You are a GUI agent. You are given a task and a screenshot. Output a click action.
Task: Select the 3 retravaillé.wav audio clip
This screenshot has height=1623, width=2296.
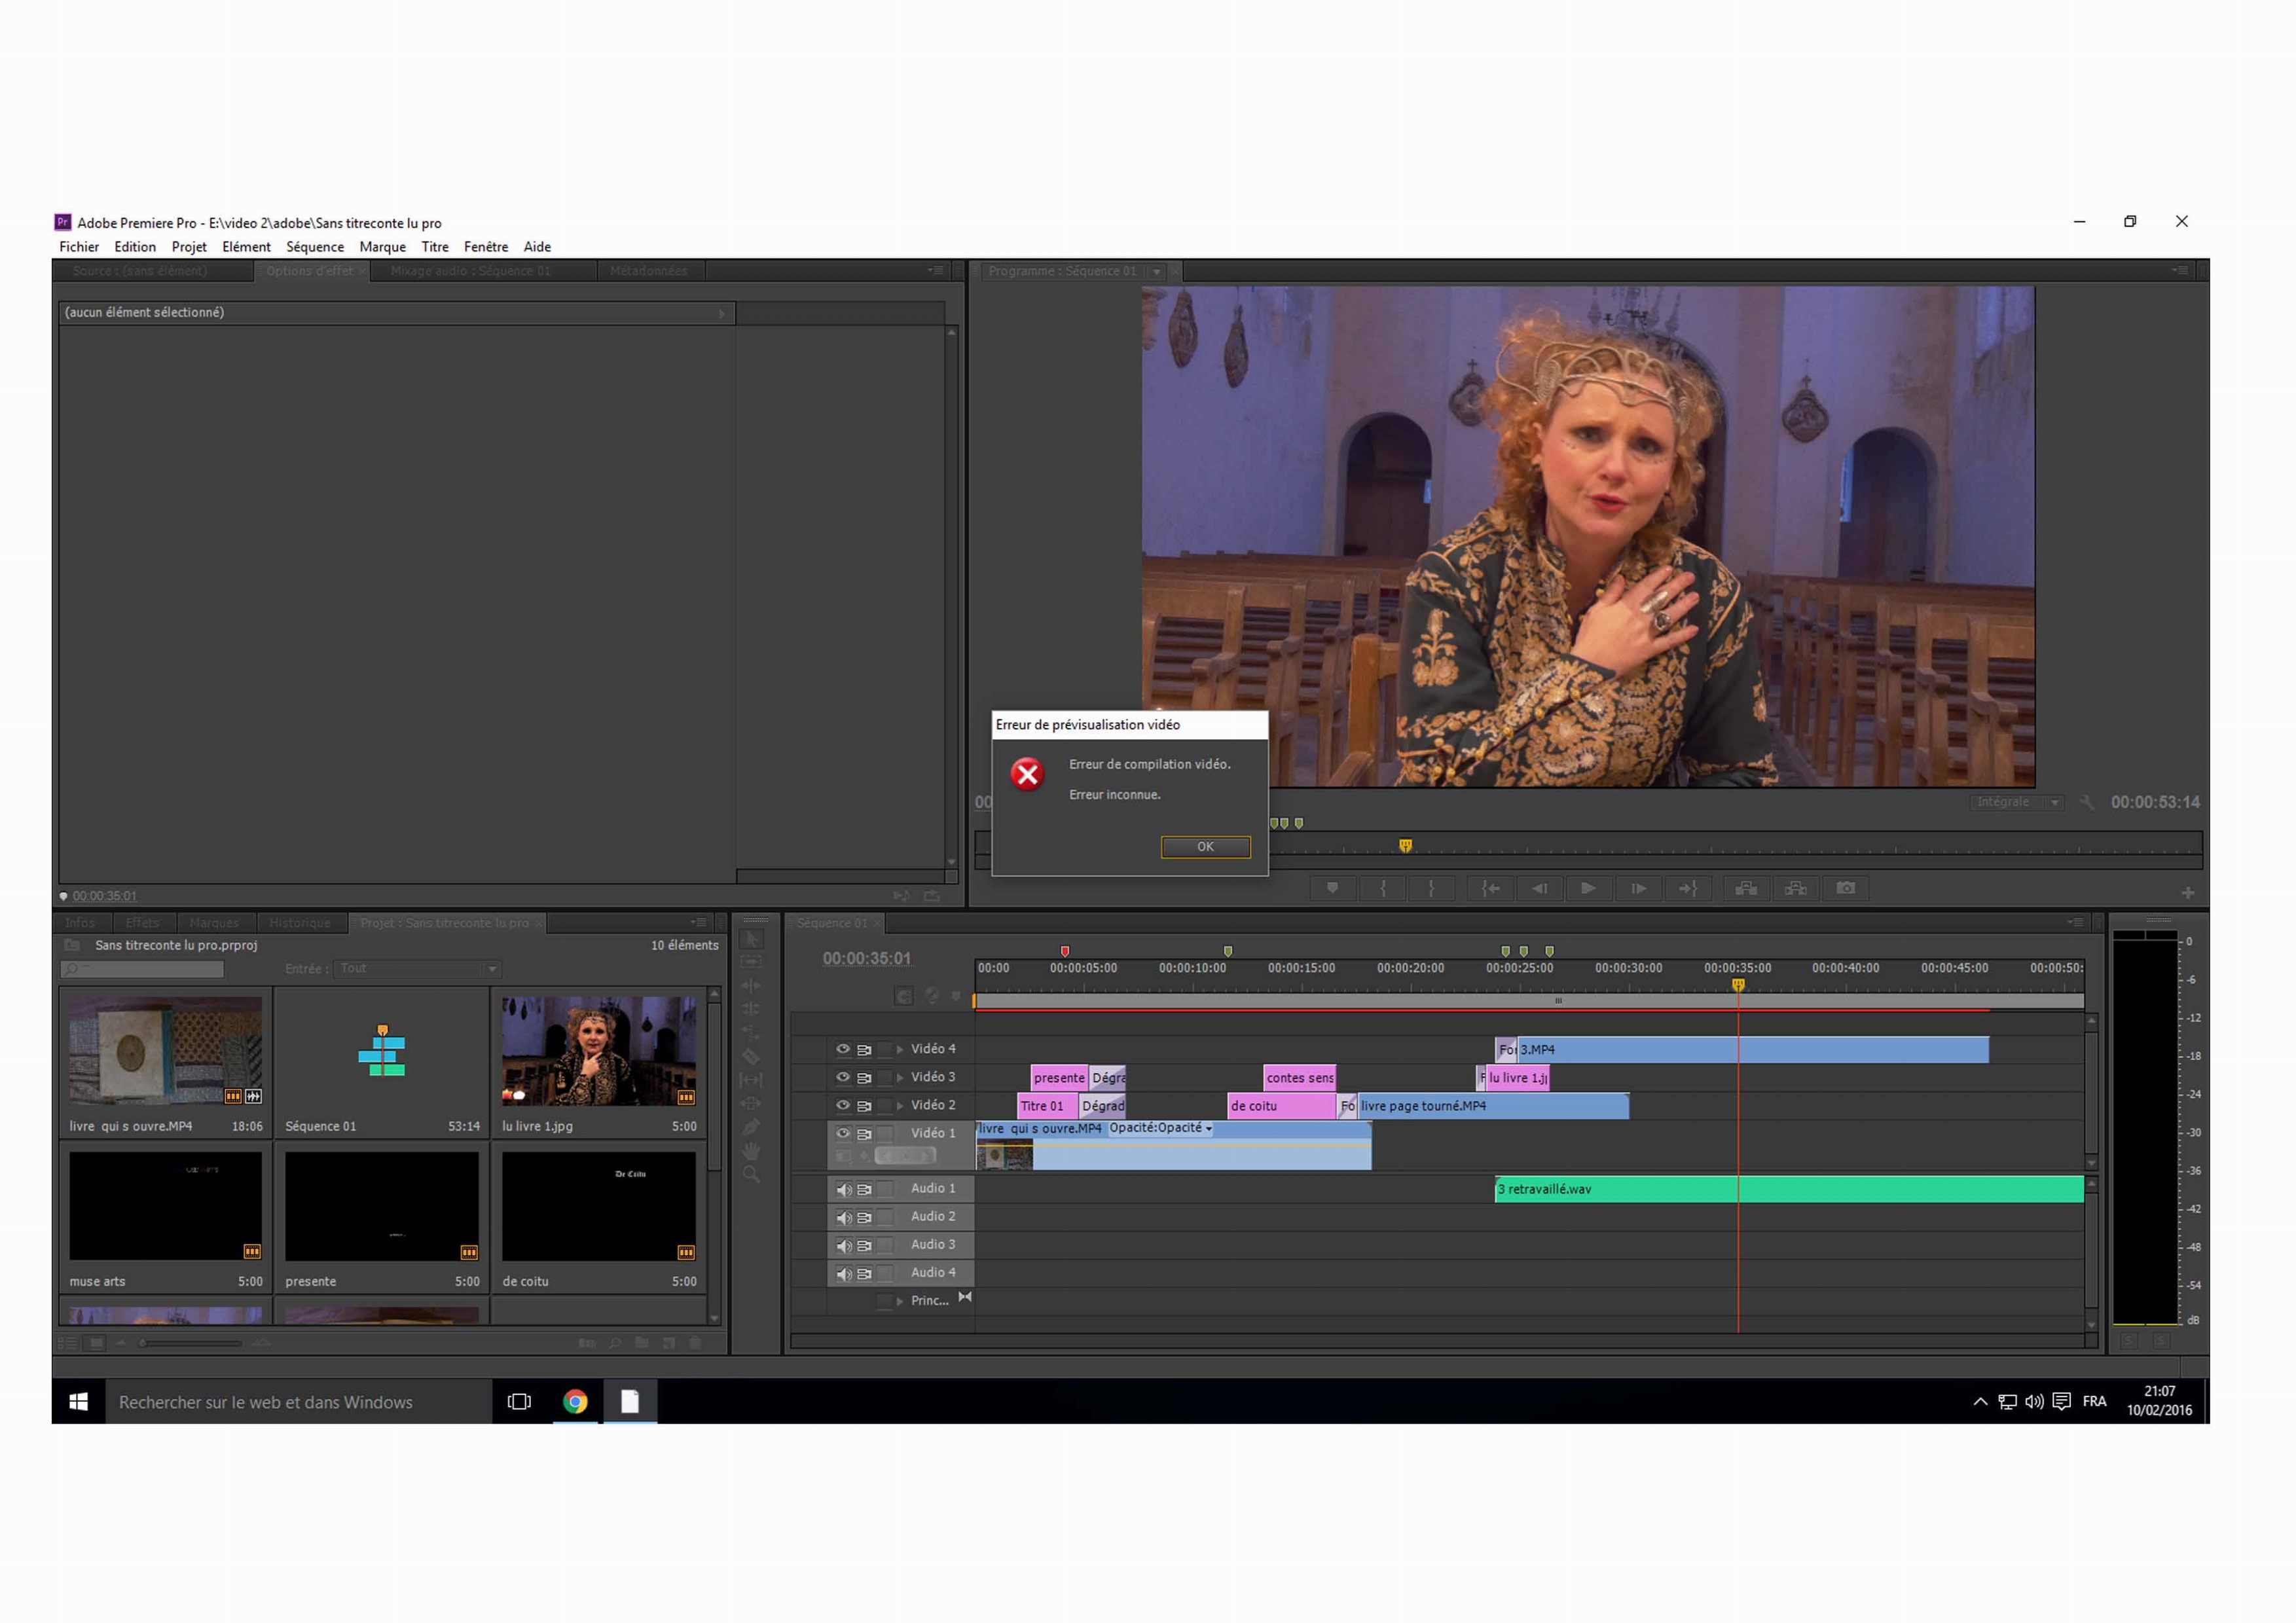point(1789,1189)
